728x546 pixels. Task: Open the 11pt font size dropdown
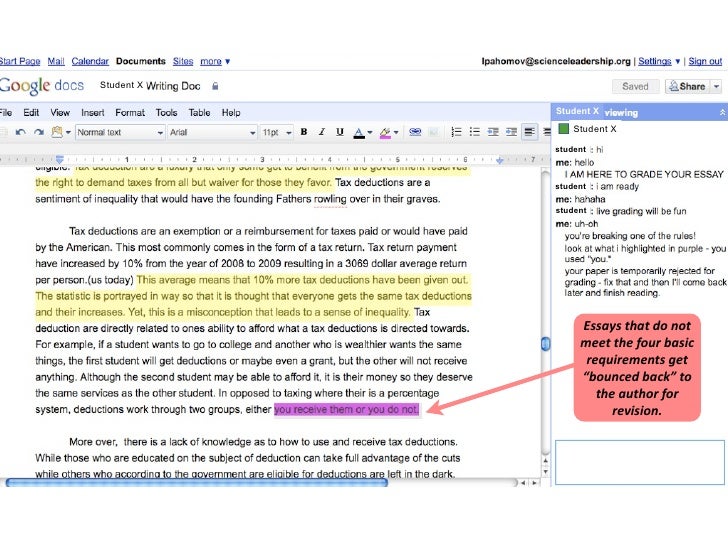point(276,132)
